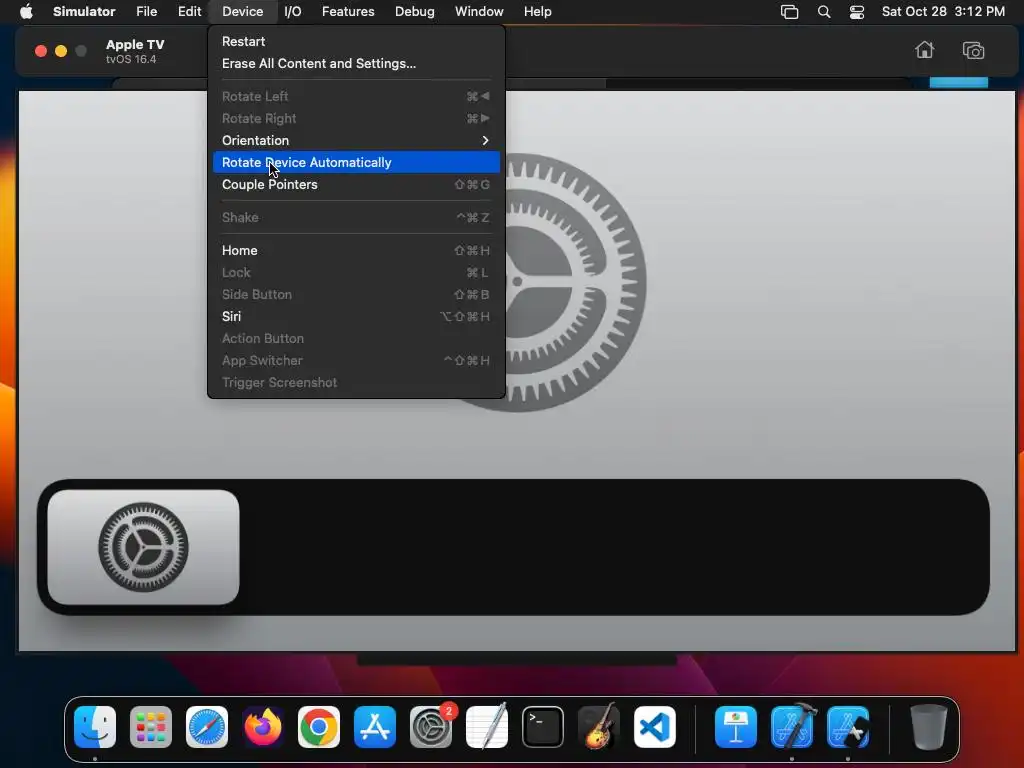
Task: Open the Simulator application menu
Action: click(84, 11)
